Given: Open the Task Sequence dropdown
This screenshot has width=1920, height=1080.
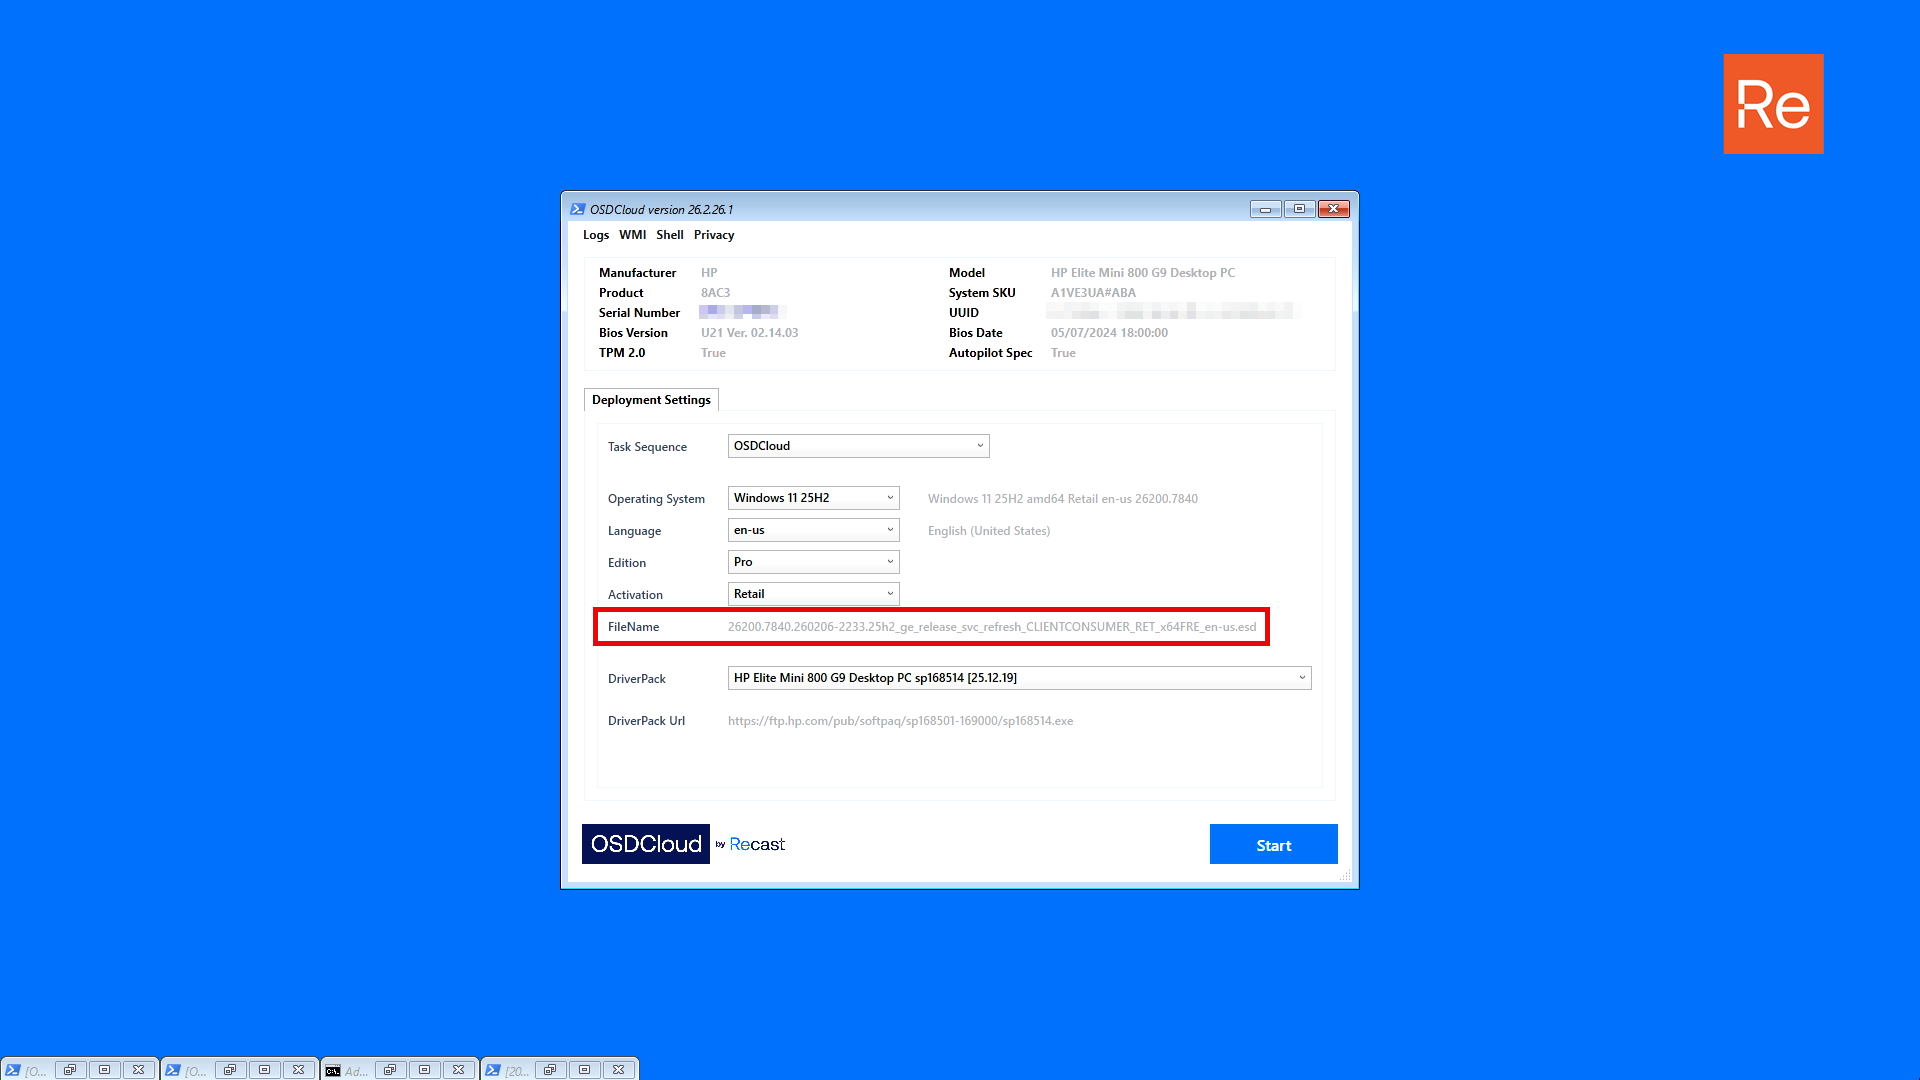Looking at the screenshot, I should [x=858, y=446].
